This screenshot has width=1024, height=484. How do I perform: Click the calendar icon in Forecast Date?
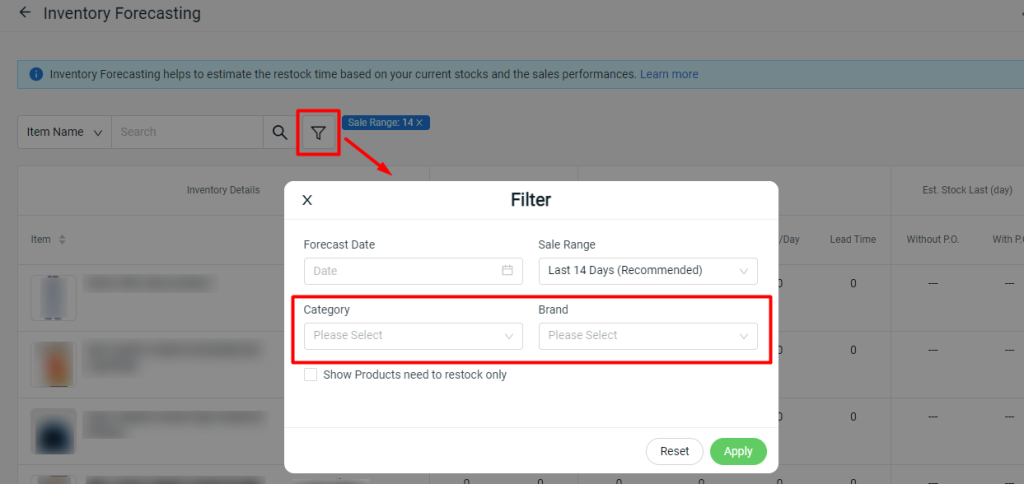507,270
